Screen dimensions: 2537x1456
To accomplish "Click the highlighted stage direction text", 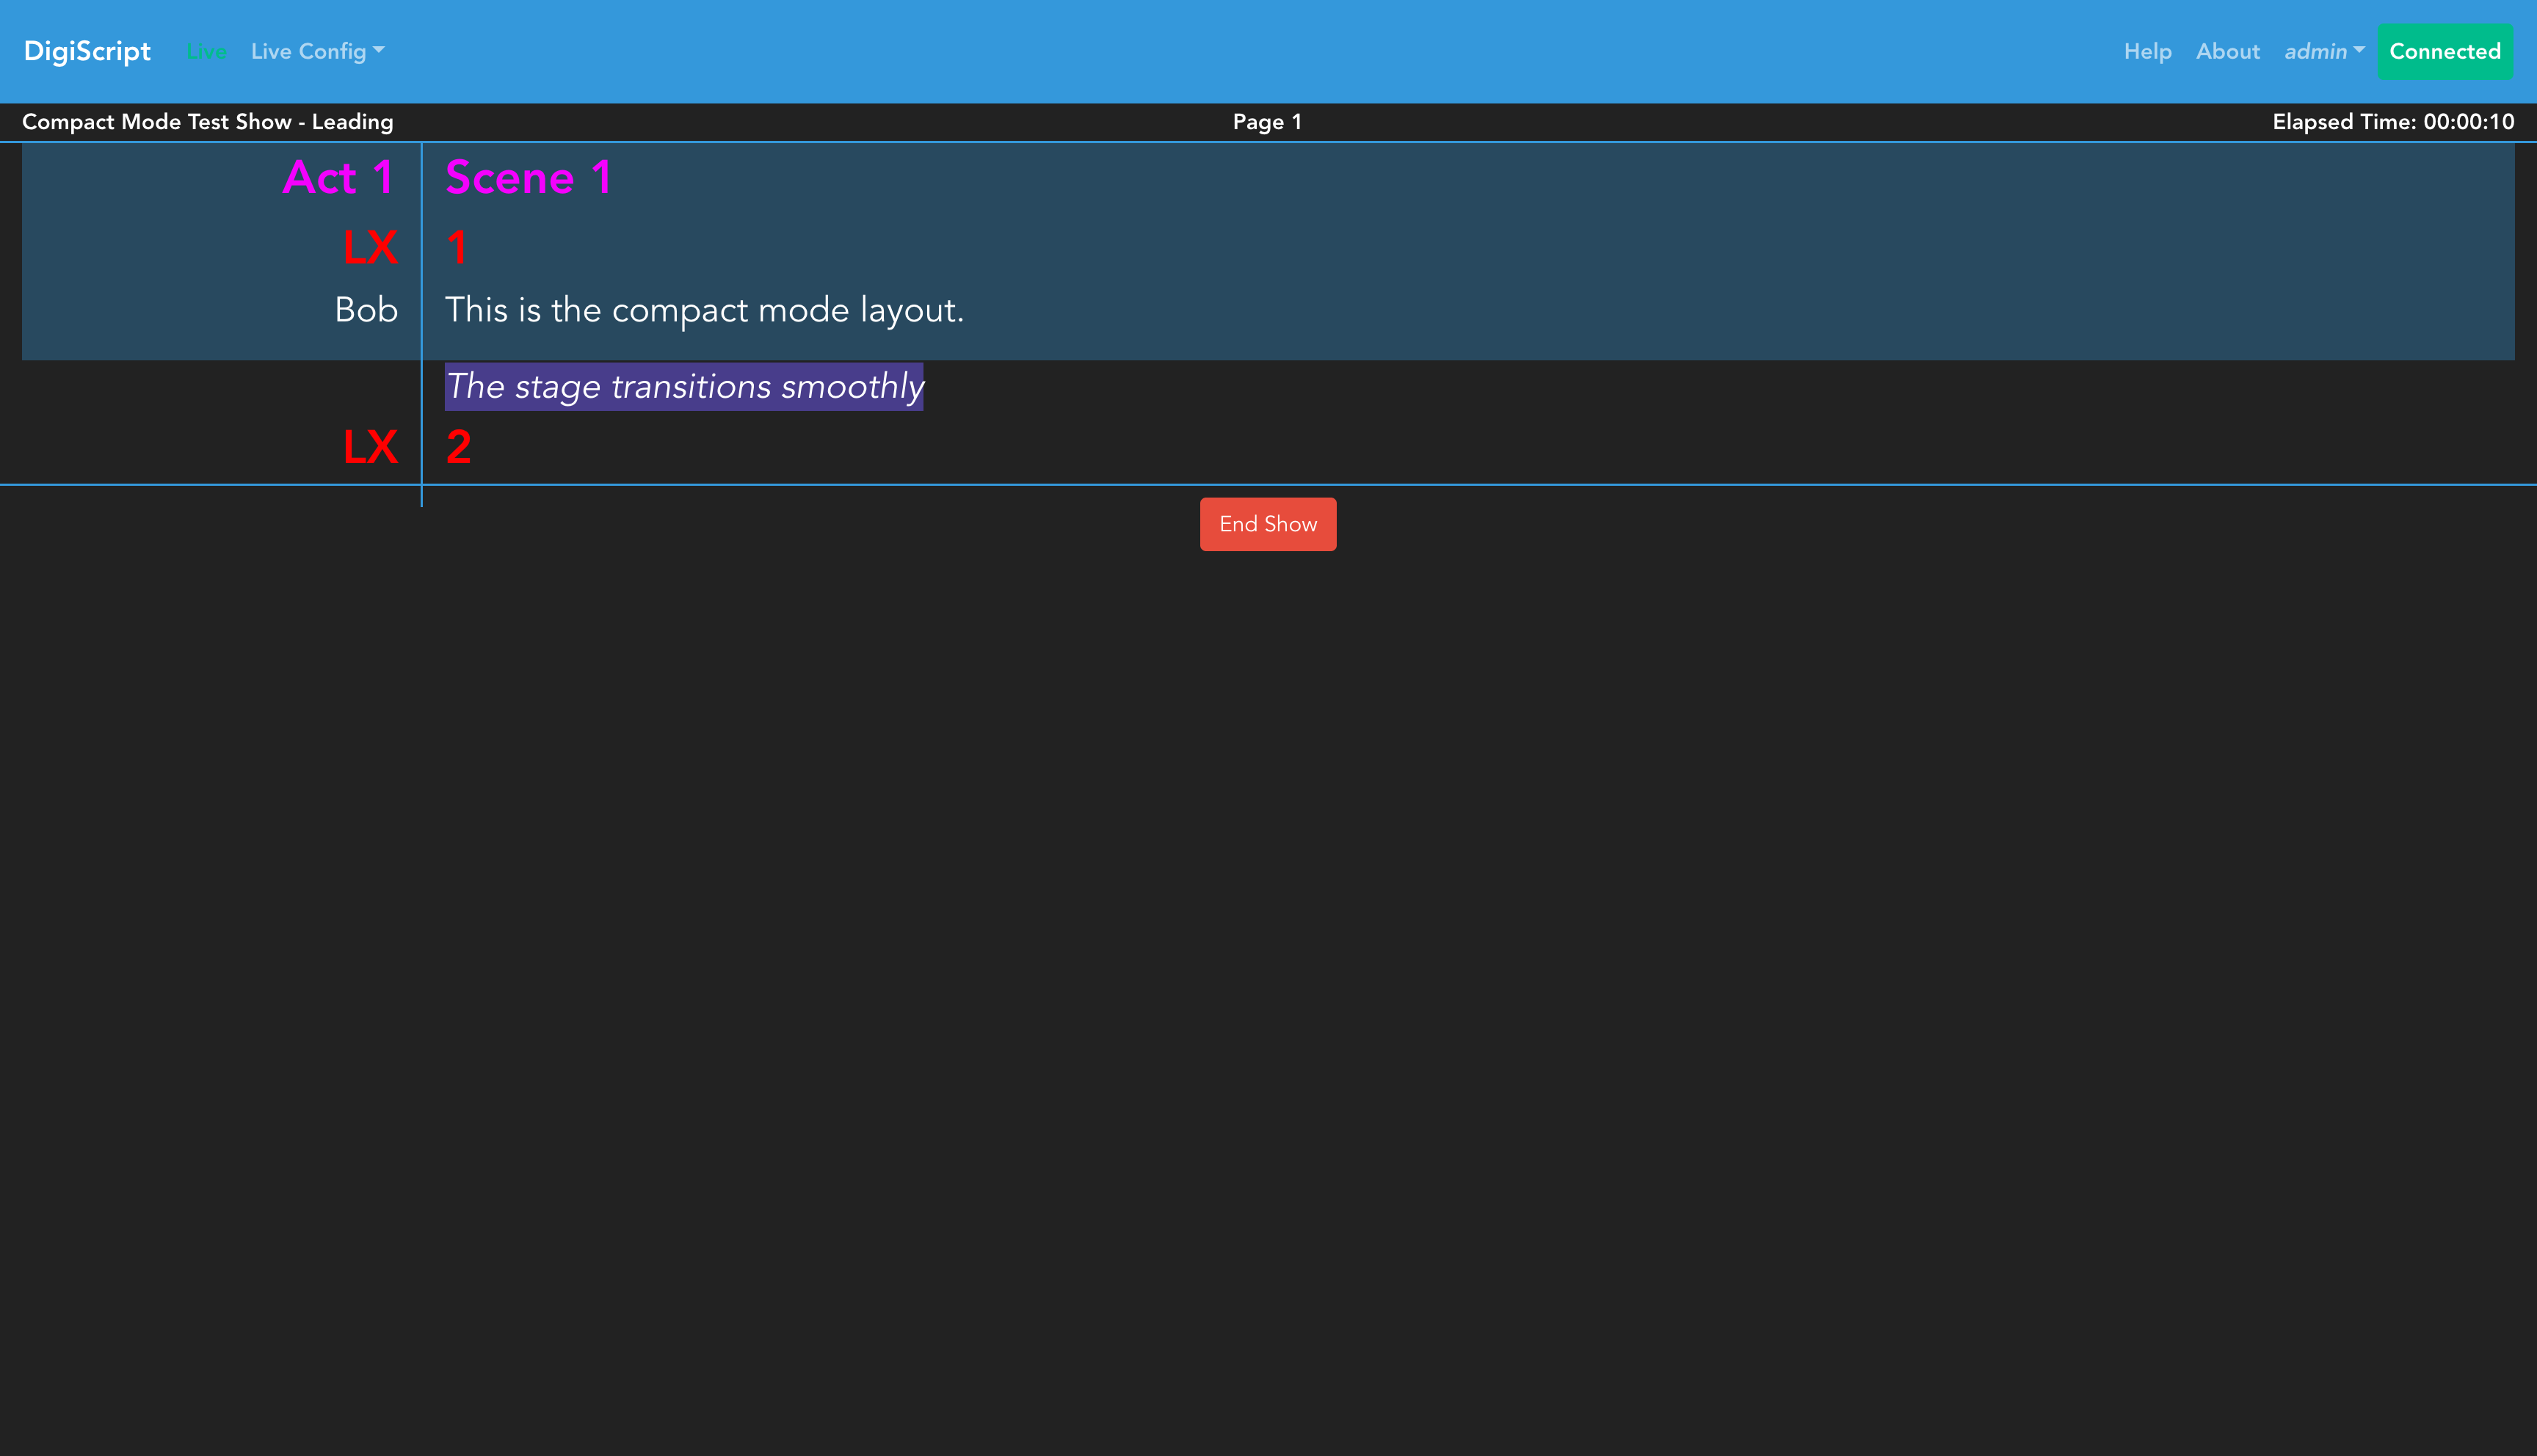I will click(684, 386).
